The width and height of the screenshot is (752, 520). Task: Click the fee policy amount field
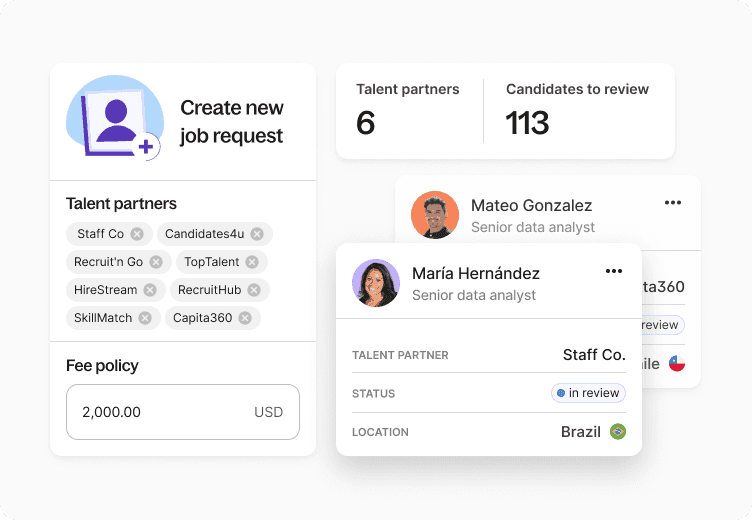click(x=183, y=412)
